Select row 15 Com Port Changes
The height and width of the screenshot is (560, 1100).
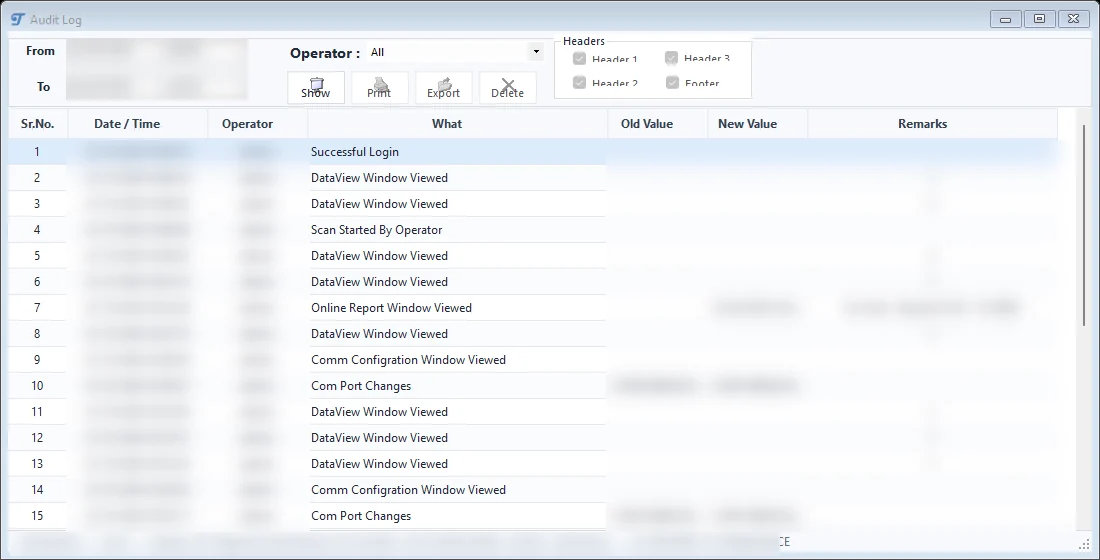pos(533,515)
